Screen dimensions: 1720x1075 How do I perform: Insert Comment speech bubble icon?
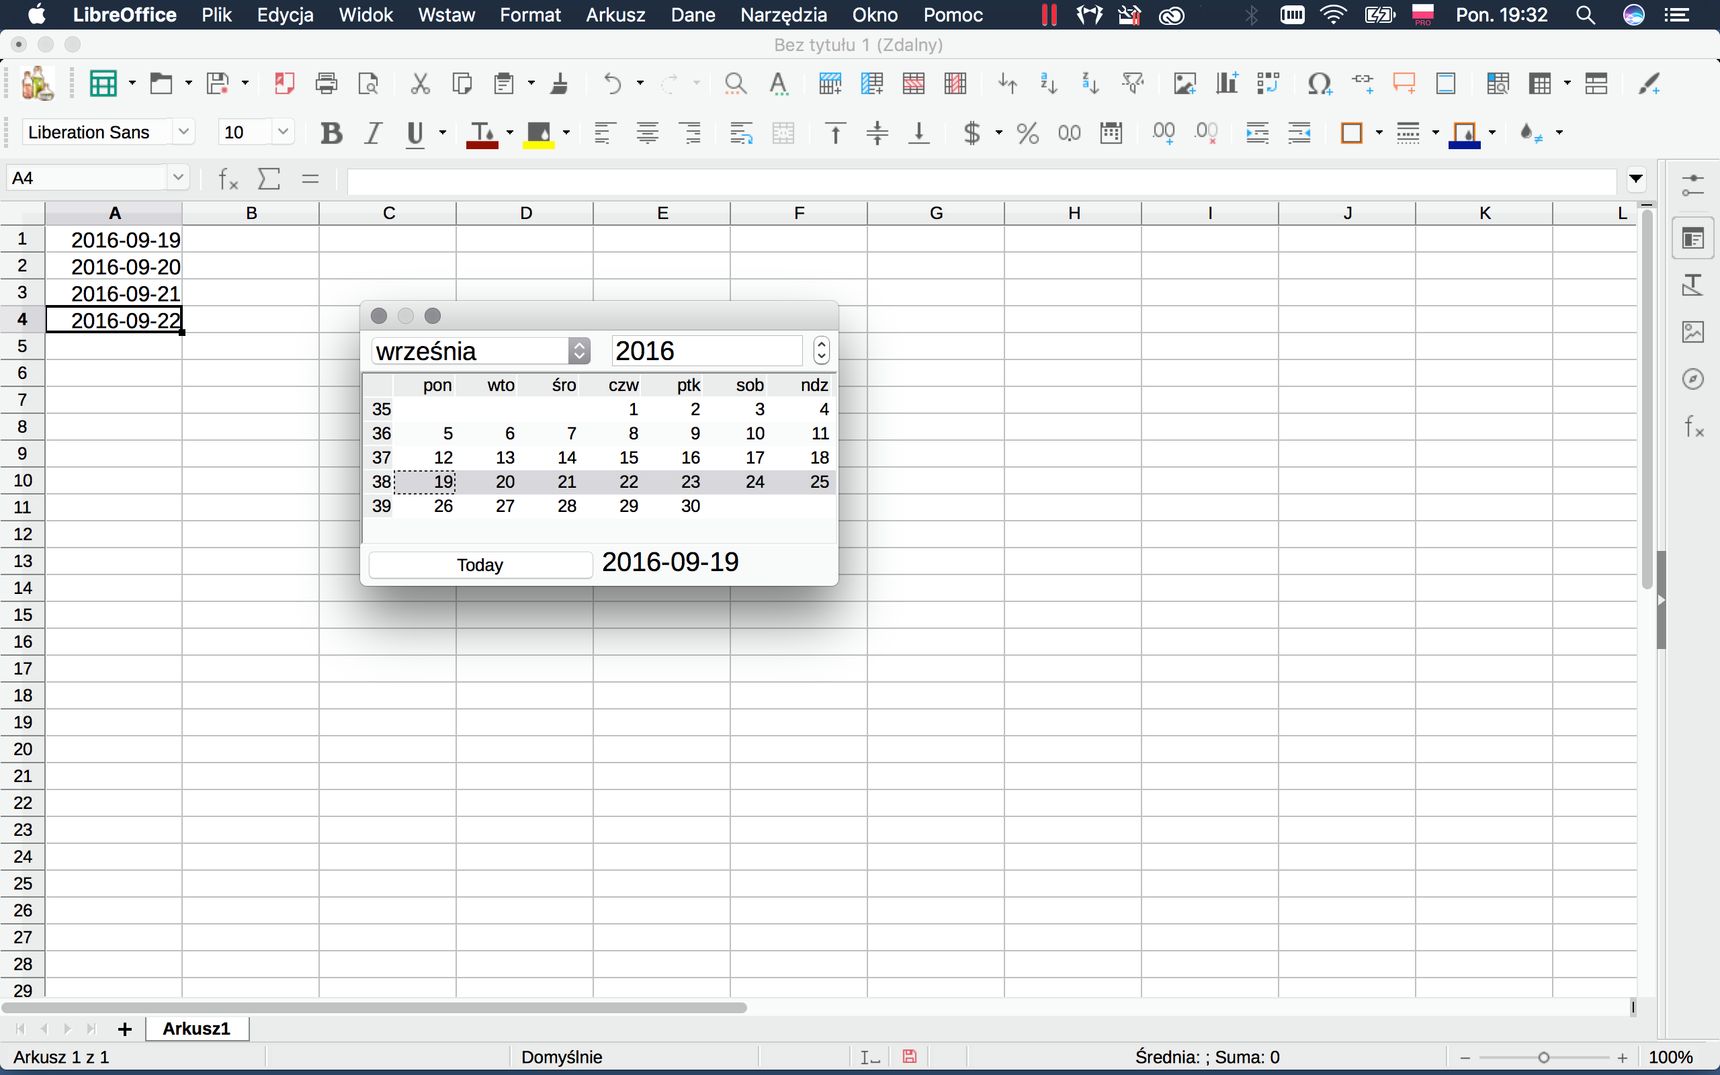(1404, 84)
